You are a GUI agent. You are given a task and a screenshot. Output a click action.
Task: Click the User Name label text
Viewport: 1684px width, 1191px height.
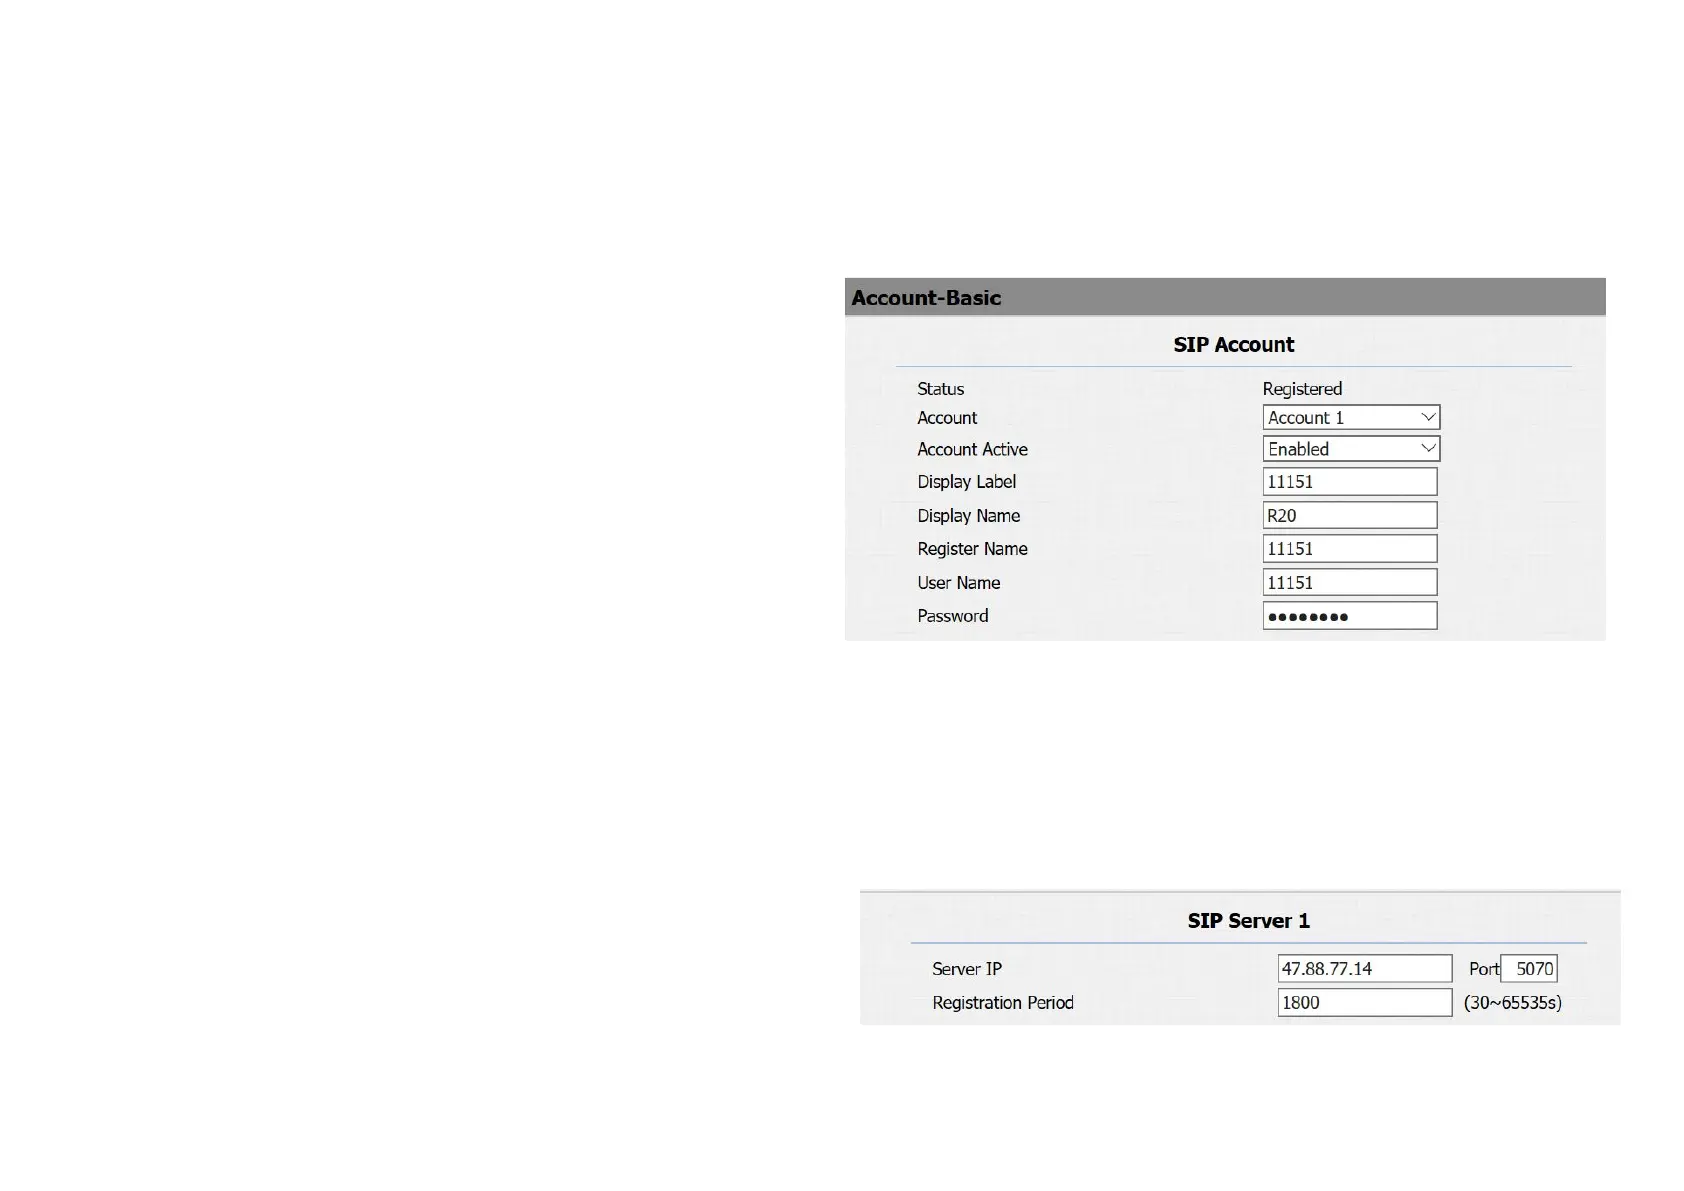coord(958,583)
